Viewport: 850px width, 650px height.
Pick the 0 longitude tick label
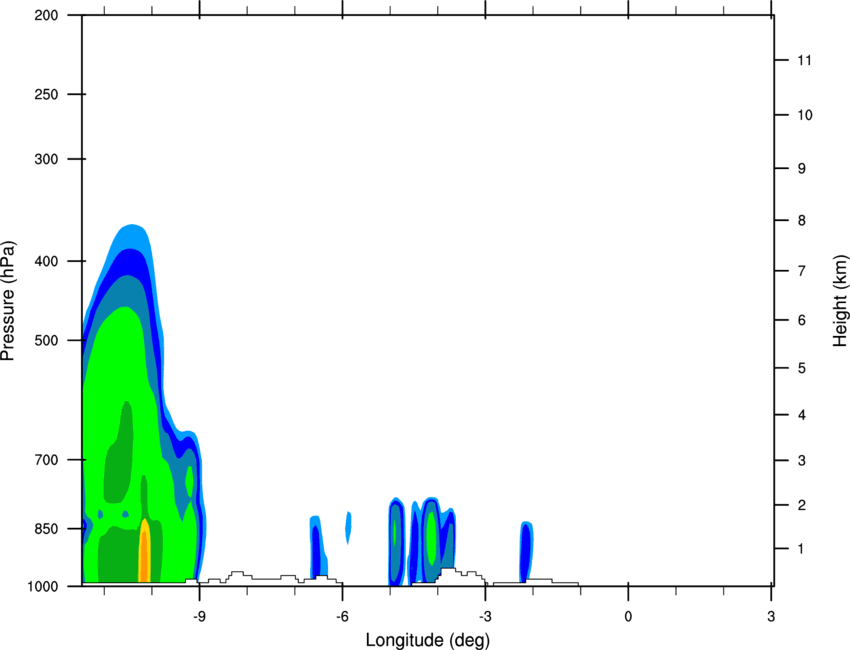[628, 616]
